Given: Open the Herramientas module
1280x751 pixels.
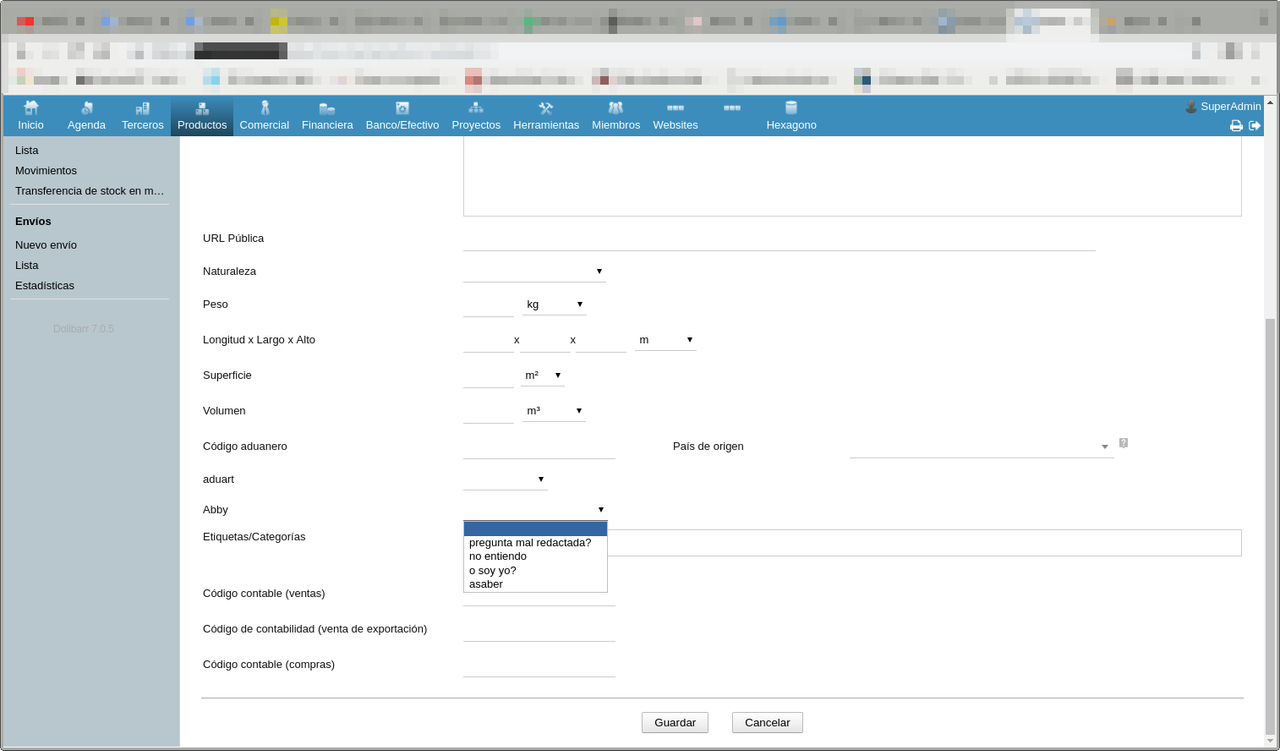Looking at the screenshot, I should pyautogui.click(x=546, y=116).
